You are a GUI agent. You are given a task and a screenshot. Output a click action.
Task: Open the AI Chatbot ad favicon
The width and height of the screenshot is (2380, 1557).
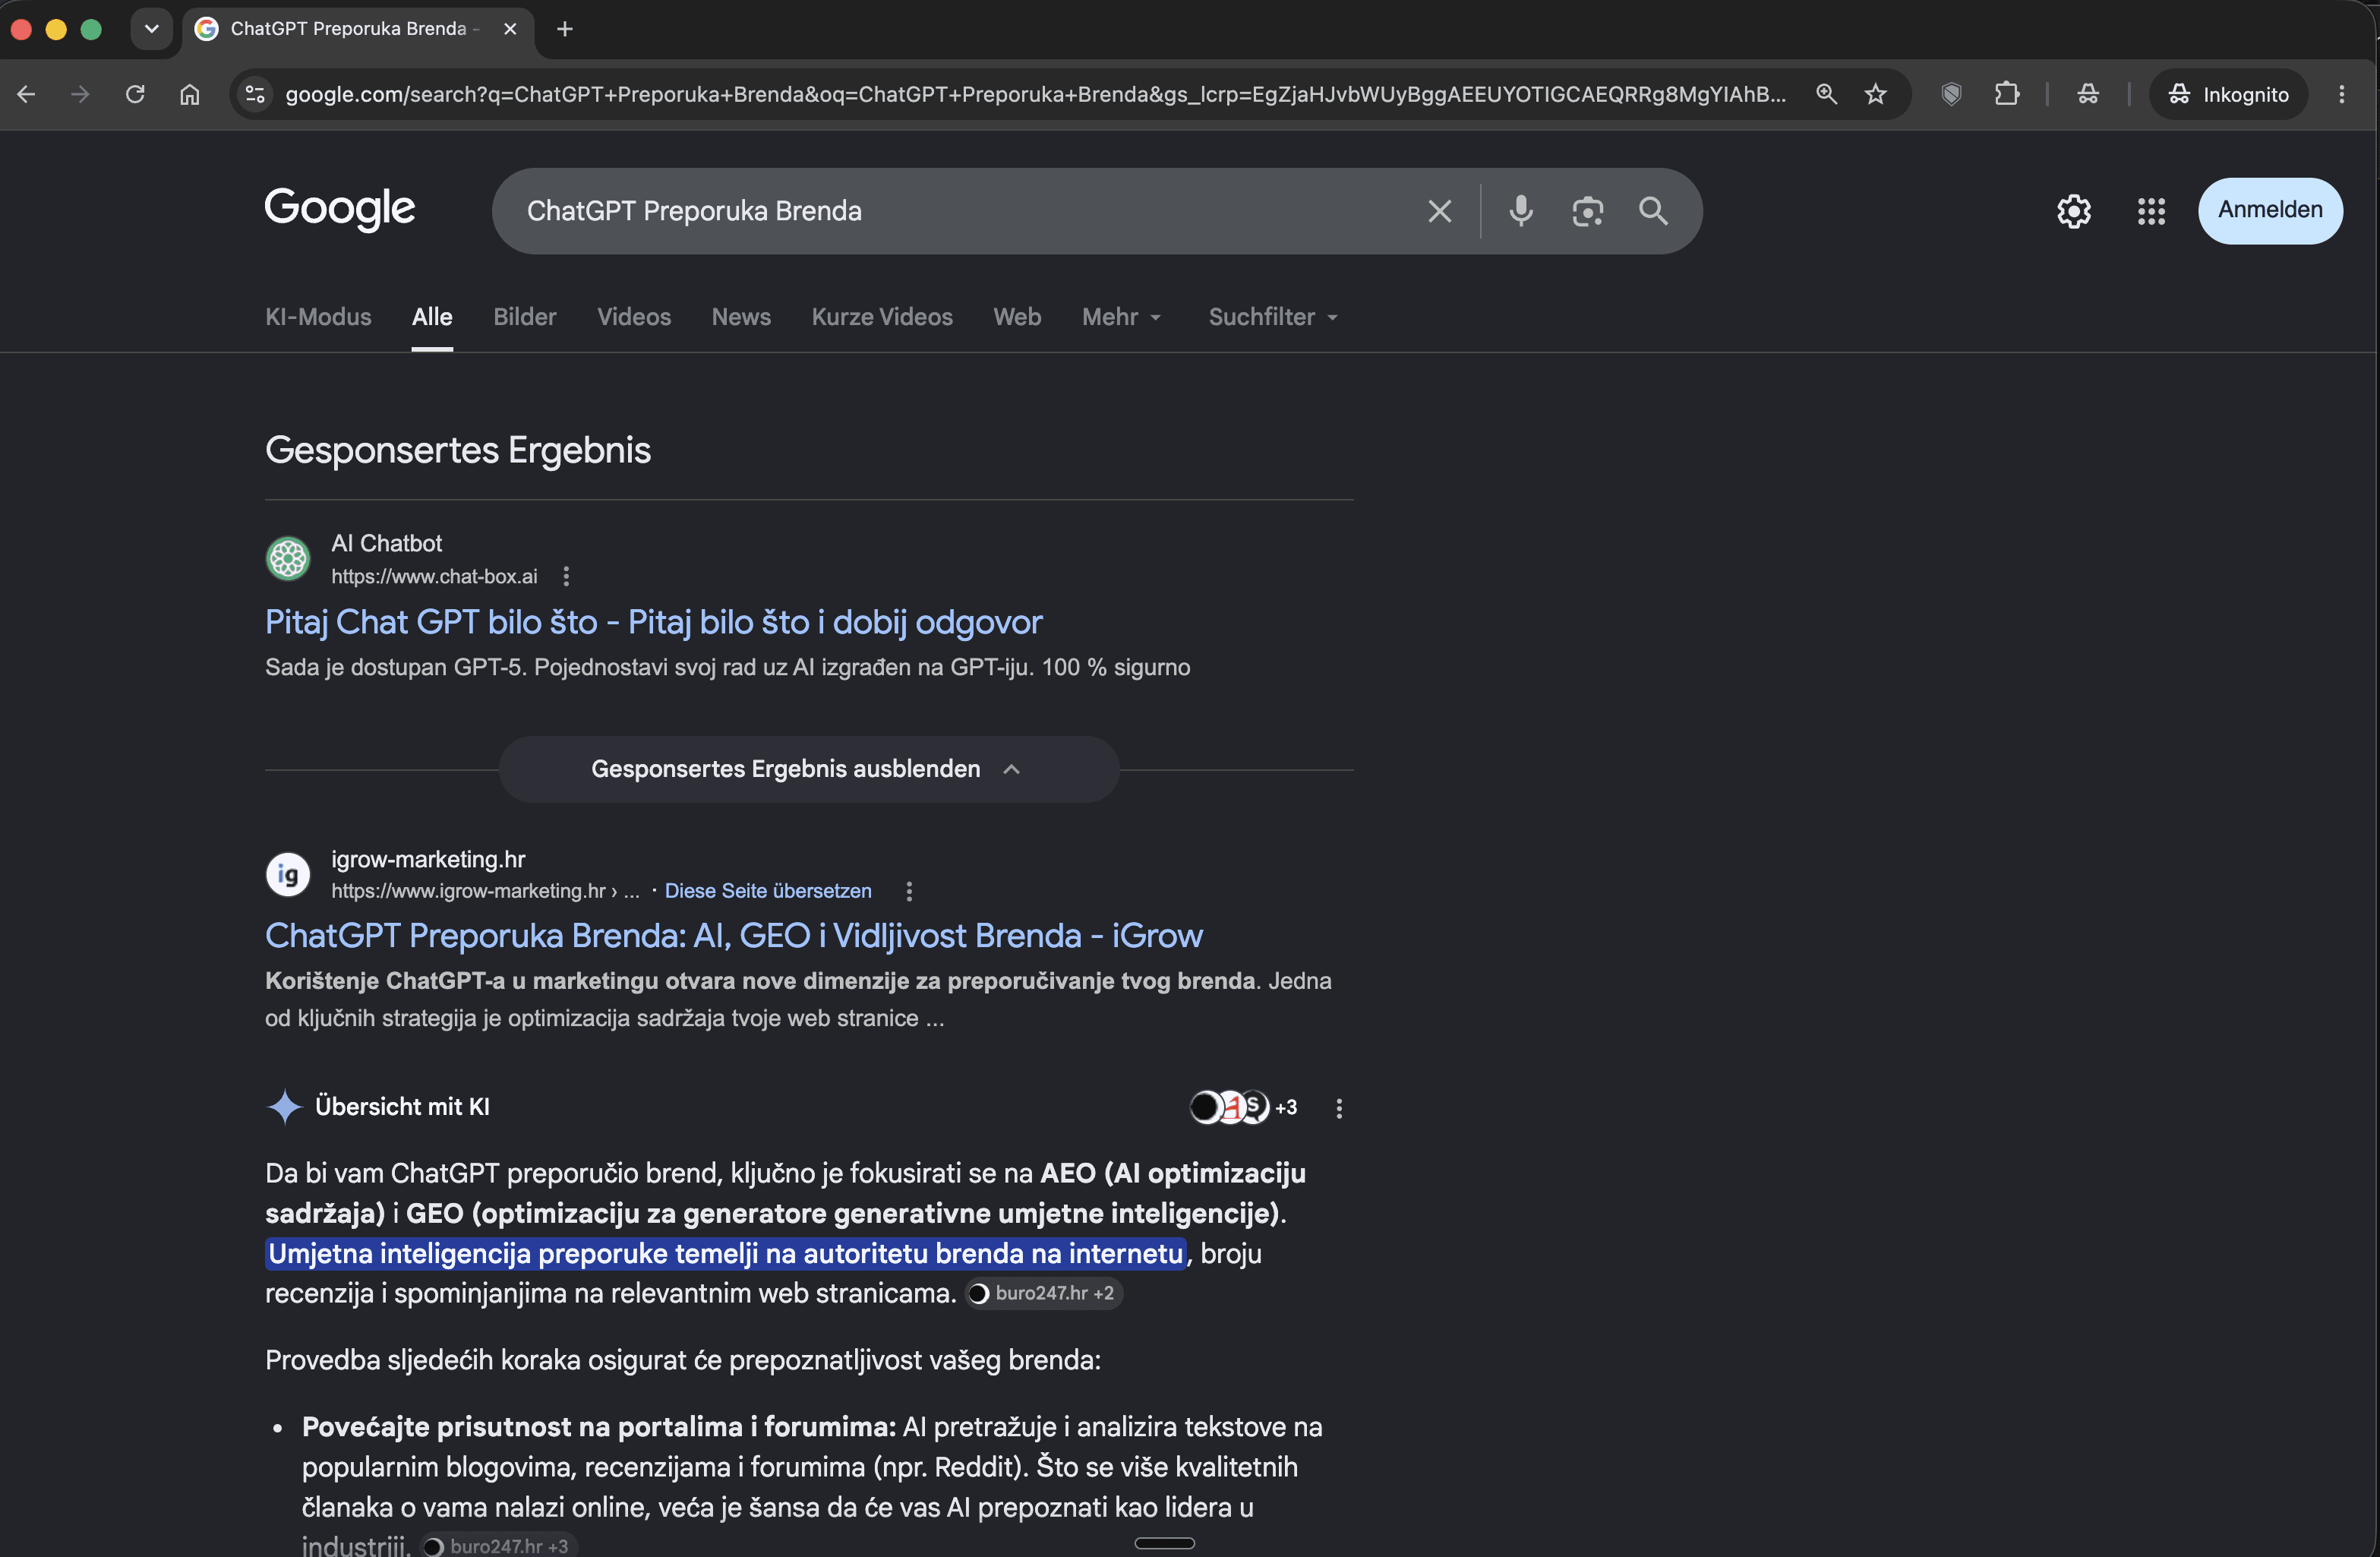[x=288, y=558]
